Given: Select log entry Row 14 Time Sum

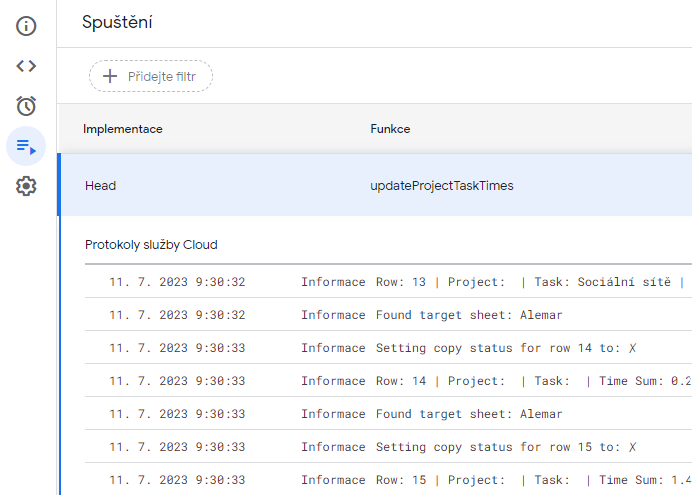Looking at the screenshot, I should point(388,381).
